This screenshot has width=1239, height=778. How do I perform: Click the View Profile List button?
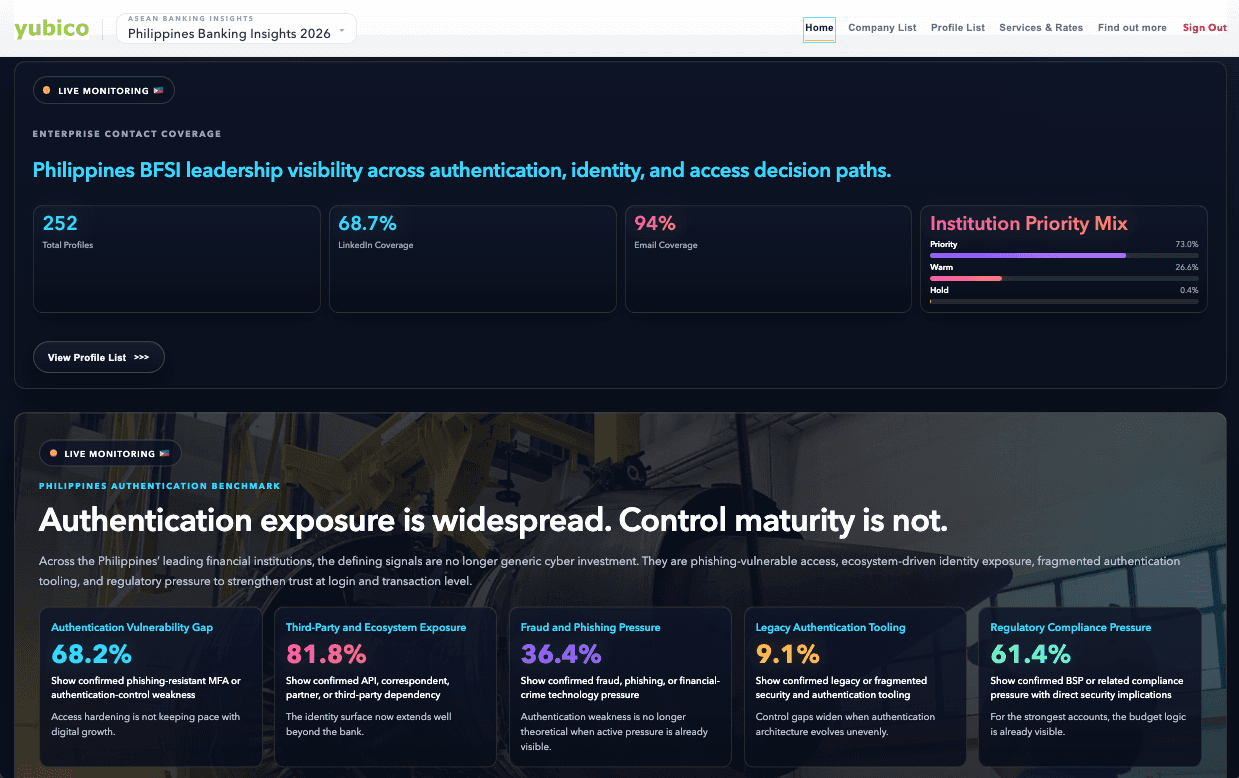click(x=99, y=357)
